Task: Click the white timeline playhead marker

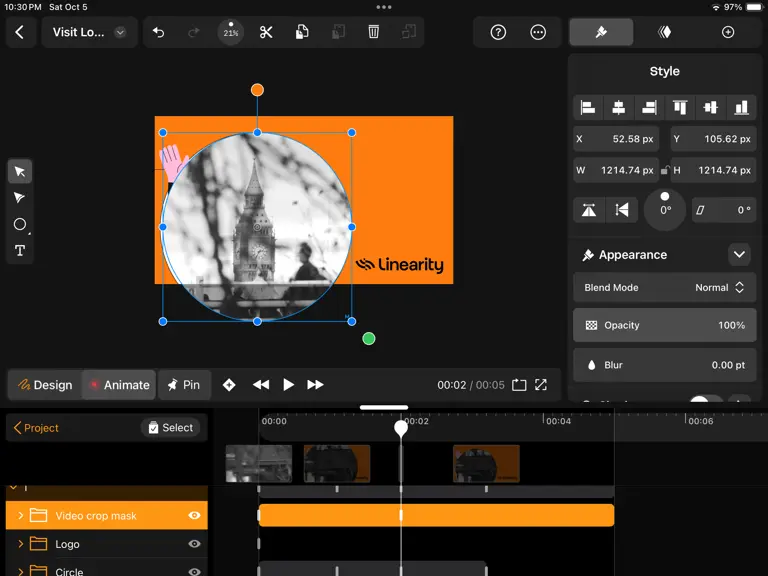Action: click(x=401, y=428)
